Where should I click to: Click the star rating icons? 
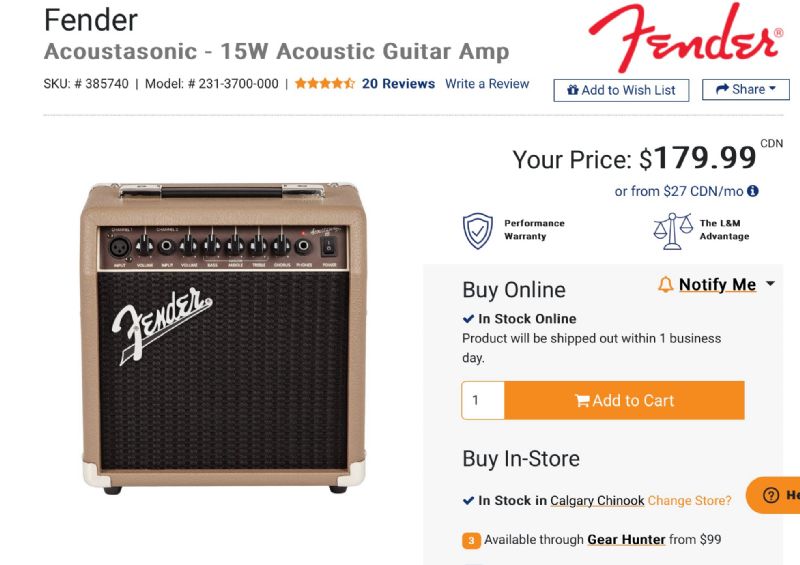pyautogui.click(x=324, y=84)
